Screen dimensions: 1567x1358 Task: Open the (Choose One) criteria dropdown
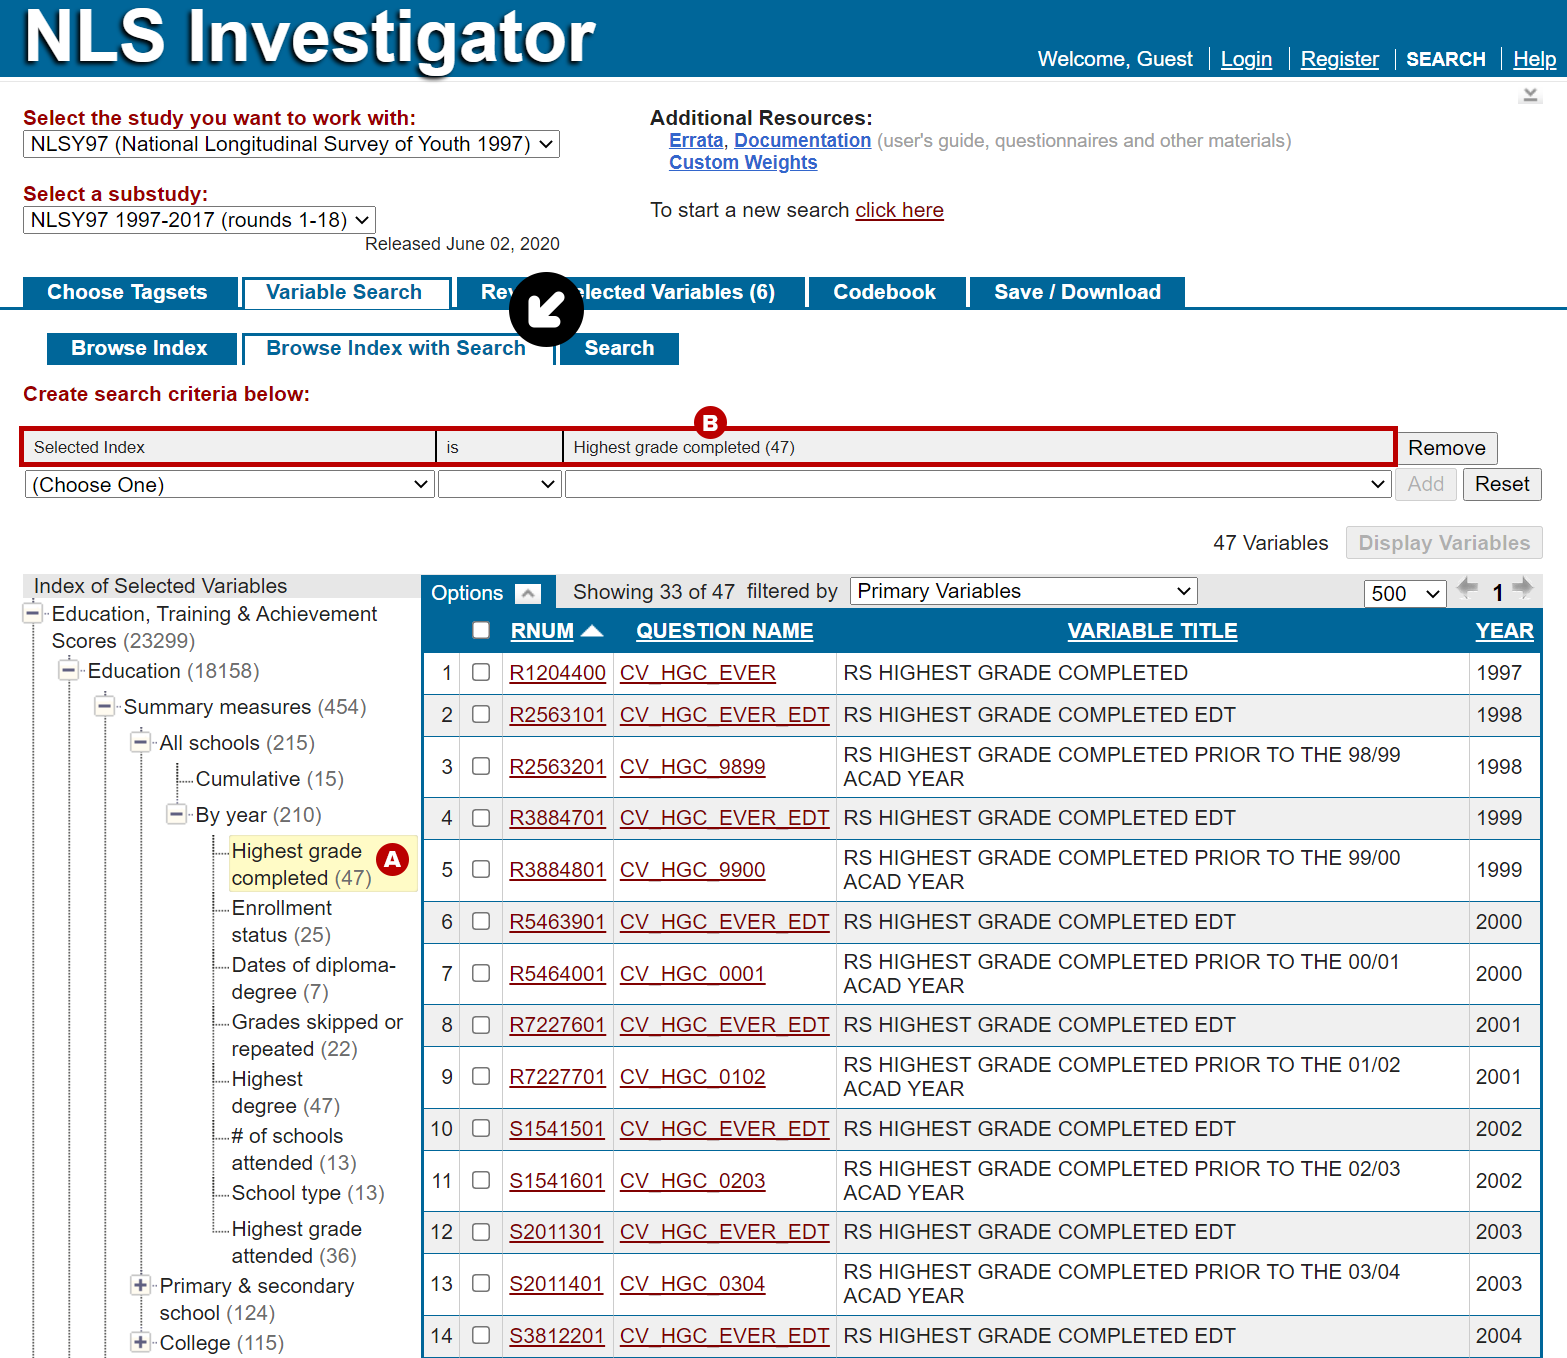tap(229, 485)
